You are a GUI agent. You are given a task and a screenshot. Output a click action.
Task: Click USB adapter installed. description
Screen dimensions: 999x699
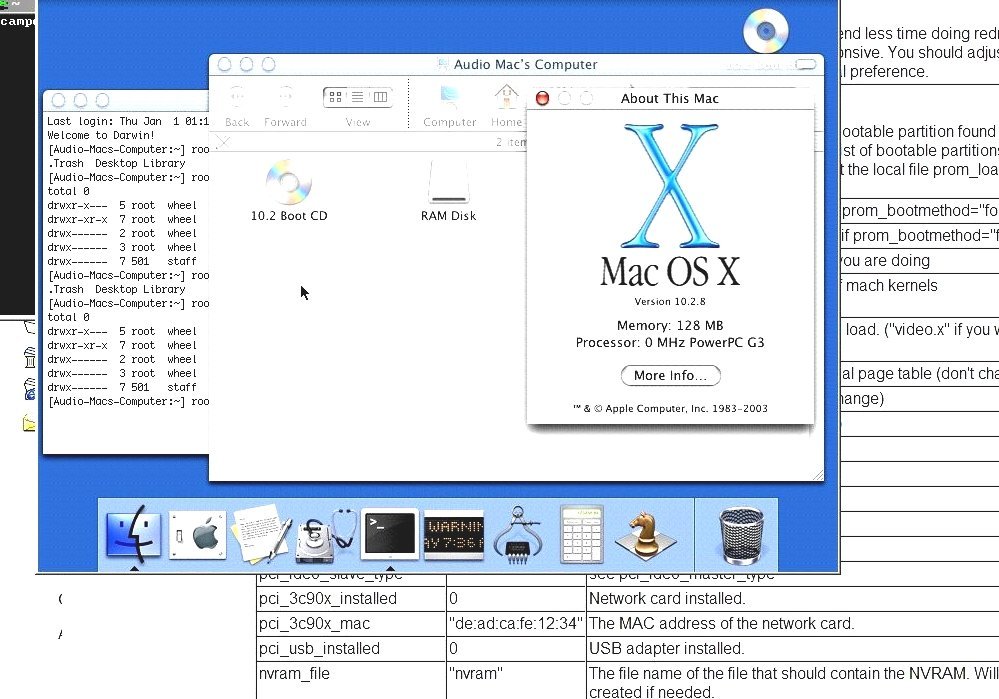pos(666,649)
